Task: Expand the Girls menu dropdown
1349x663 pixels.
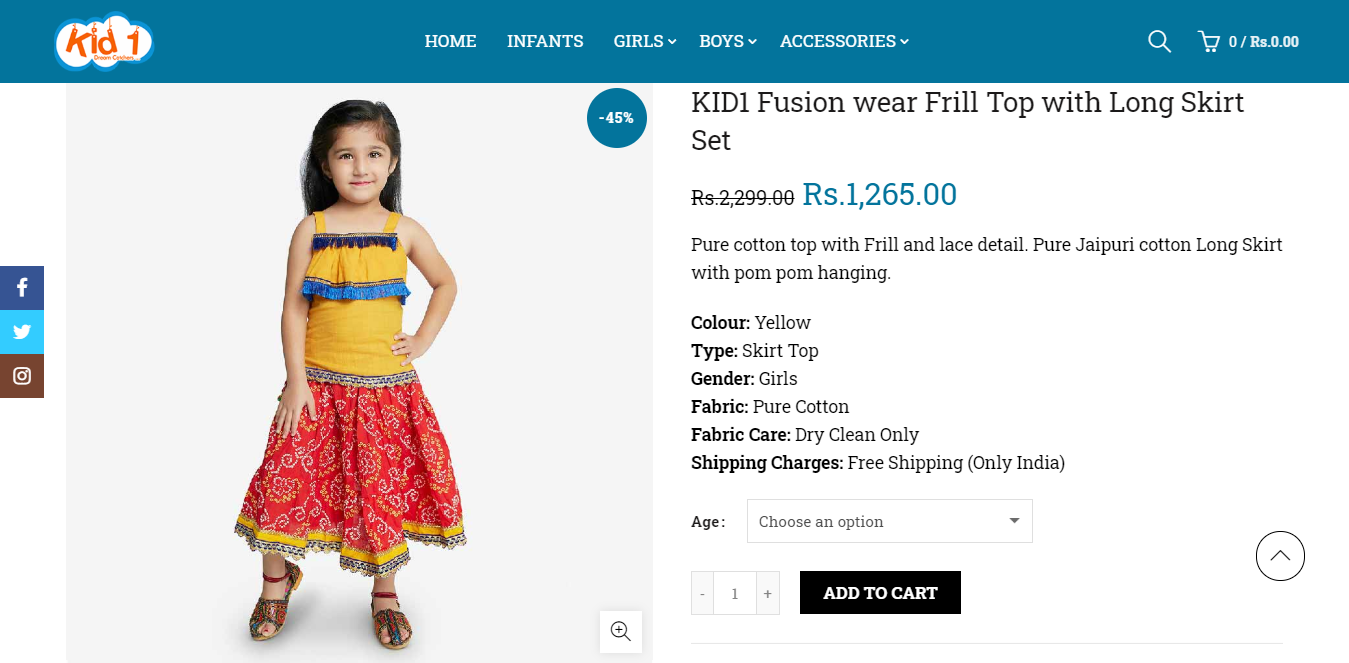Action: 645,41
